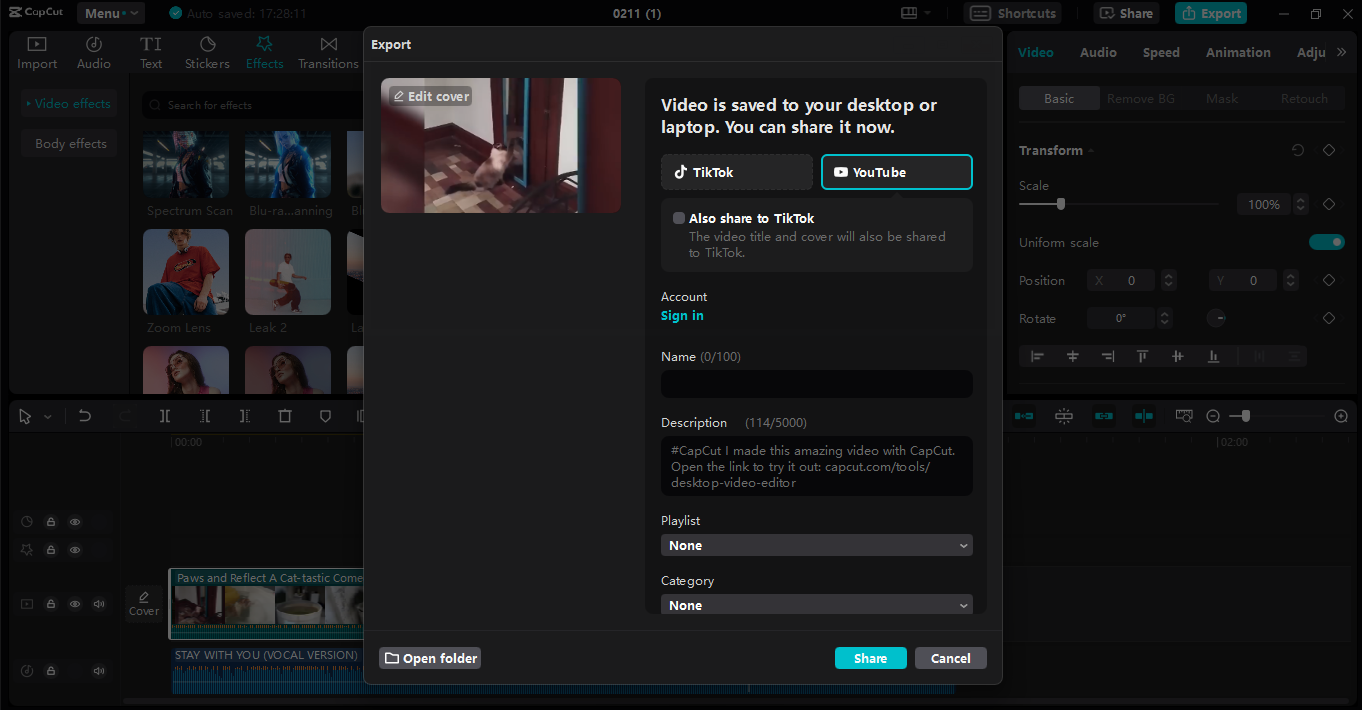
Task: Lock the main video track
Action: coord(50,604)
